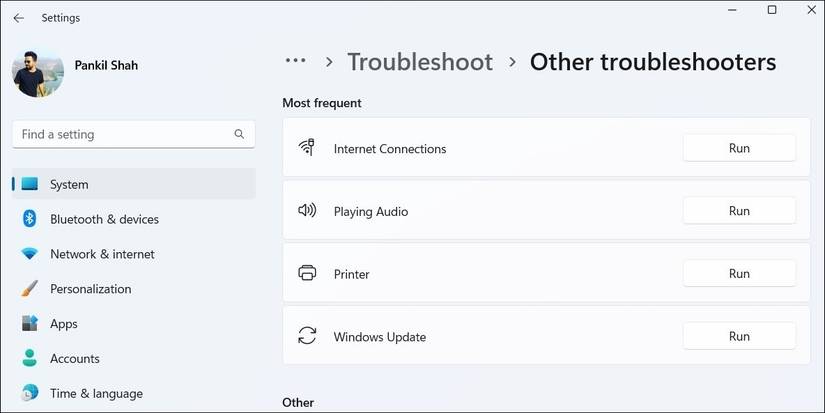Run the Playing Audio troubleshooter

click(x=739, y=211)
